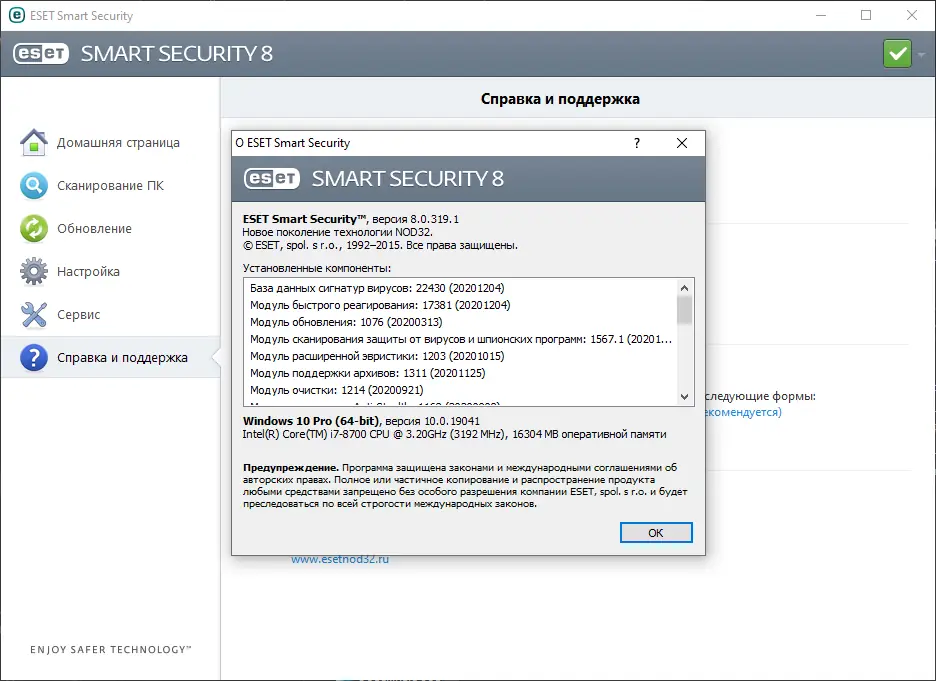Click the ESET logo inside the About dialog
936x681 pixels.
pos(269,180)
